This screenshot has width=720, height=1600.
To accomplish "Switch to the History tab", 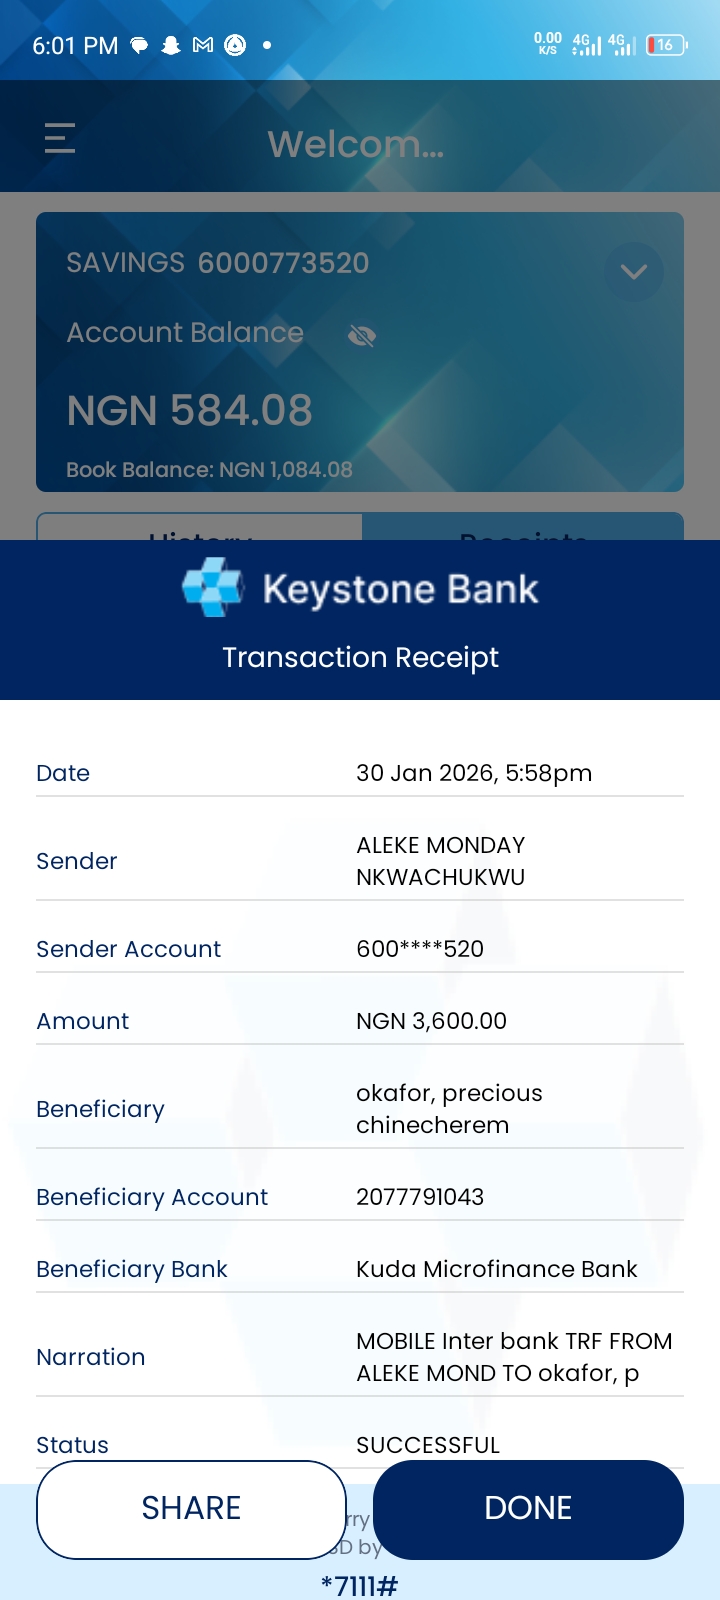I will point(199,528).
